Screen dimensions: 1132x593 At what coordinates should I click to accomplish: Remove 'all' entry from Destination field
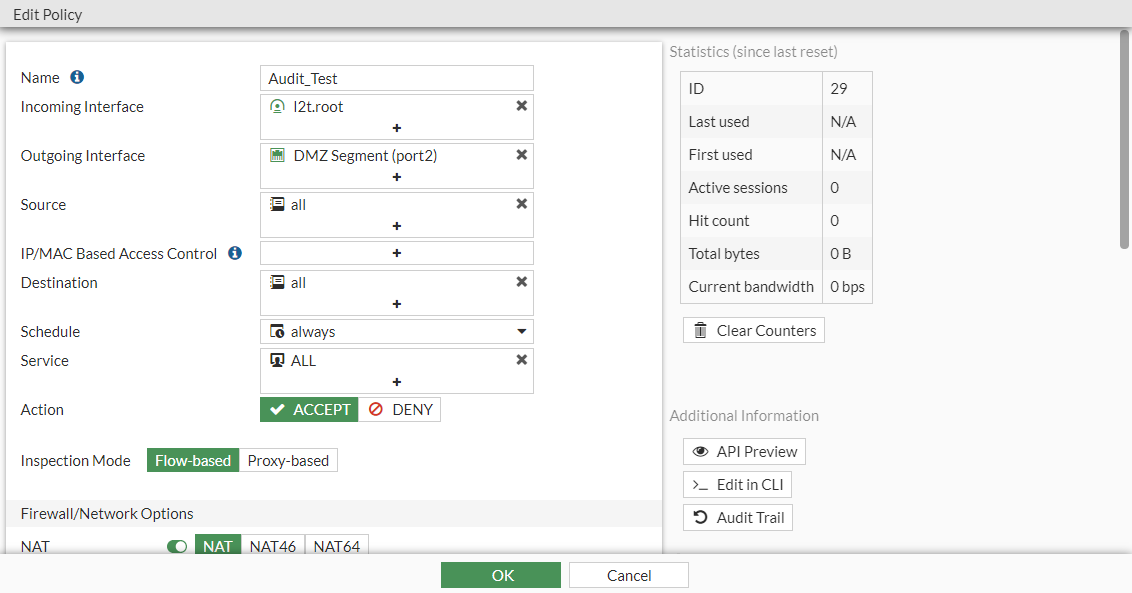tap(521, 282)
